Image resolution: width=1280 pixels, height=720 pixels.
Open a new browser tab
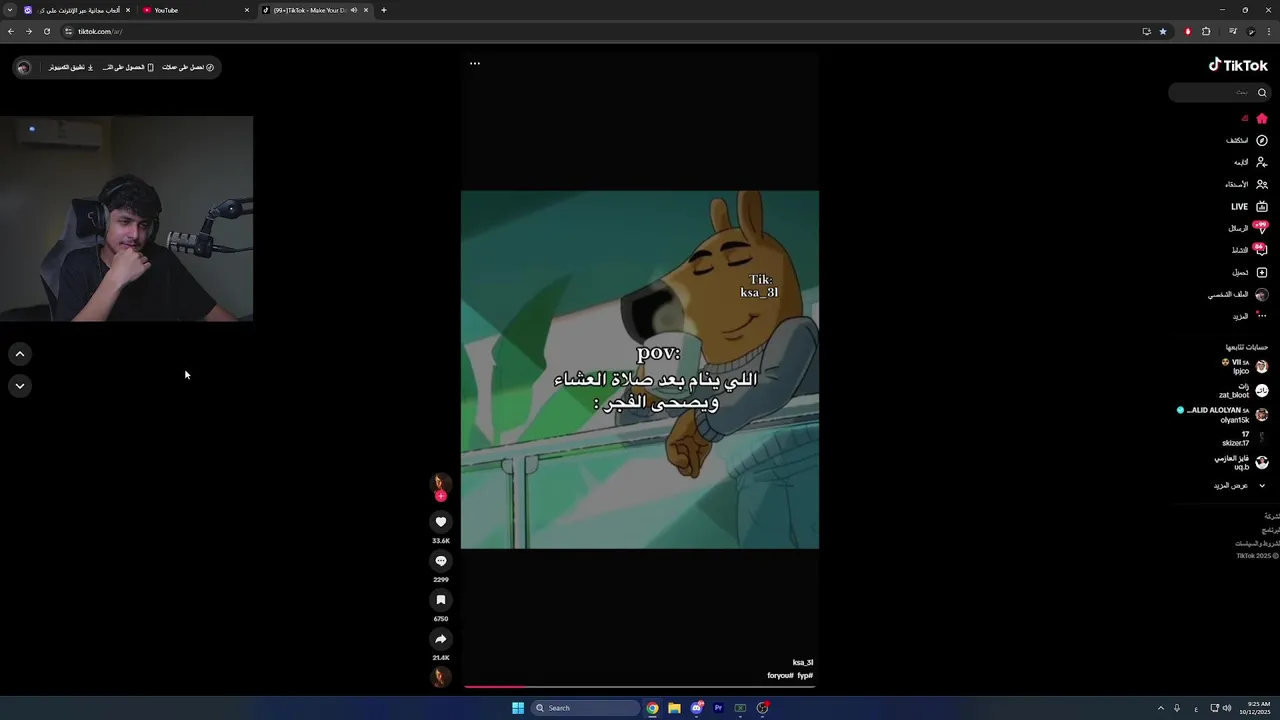384,10
